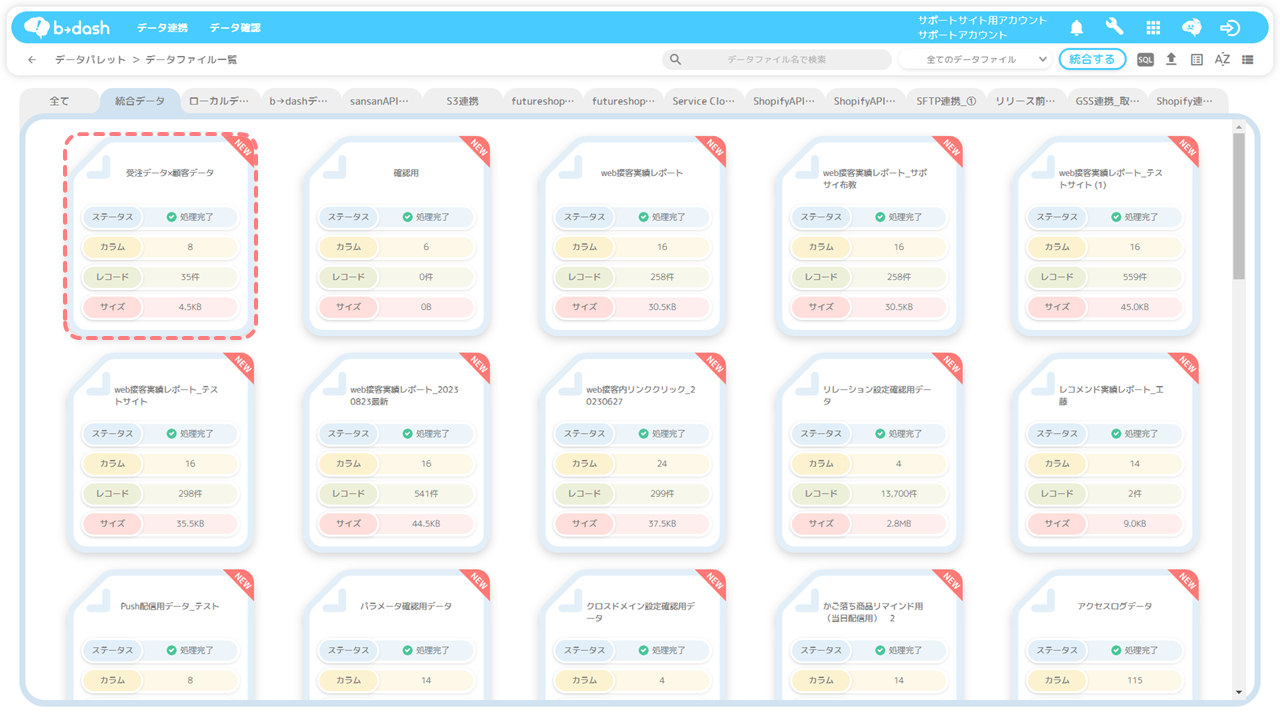1280x720 pixels.
Task: Select the 統合データ tab
Action: (140, 101)
